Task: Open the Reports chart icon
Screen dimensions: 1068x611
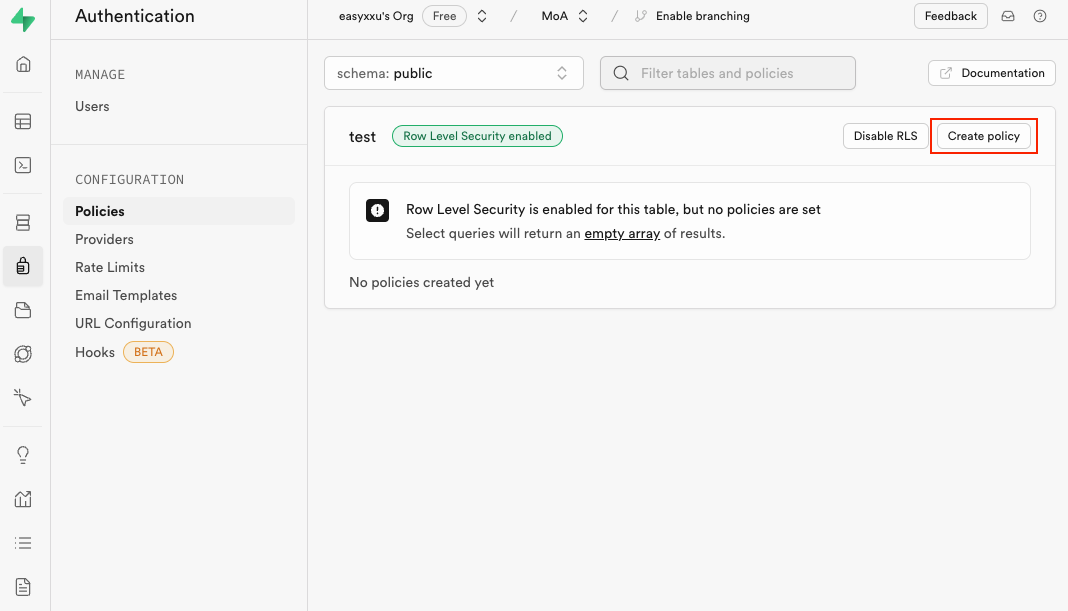Action: (23, 499)
